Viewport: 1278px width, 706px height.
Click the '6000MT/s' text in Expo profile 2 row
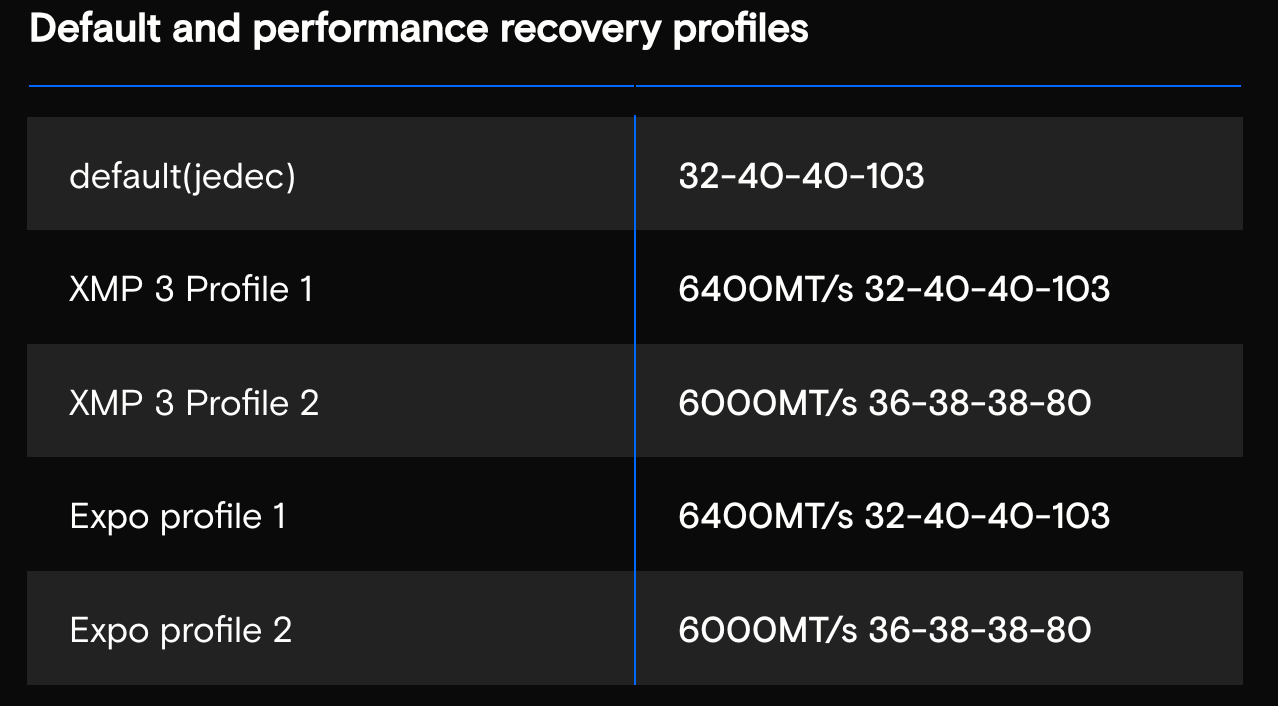point(767,631)
